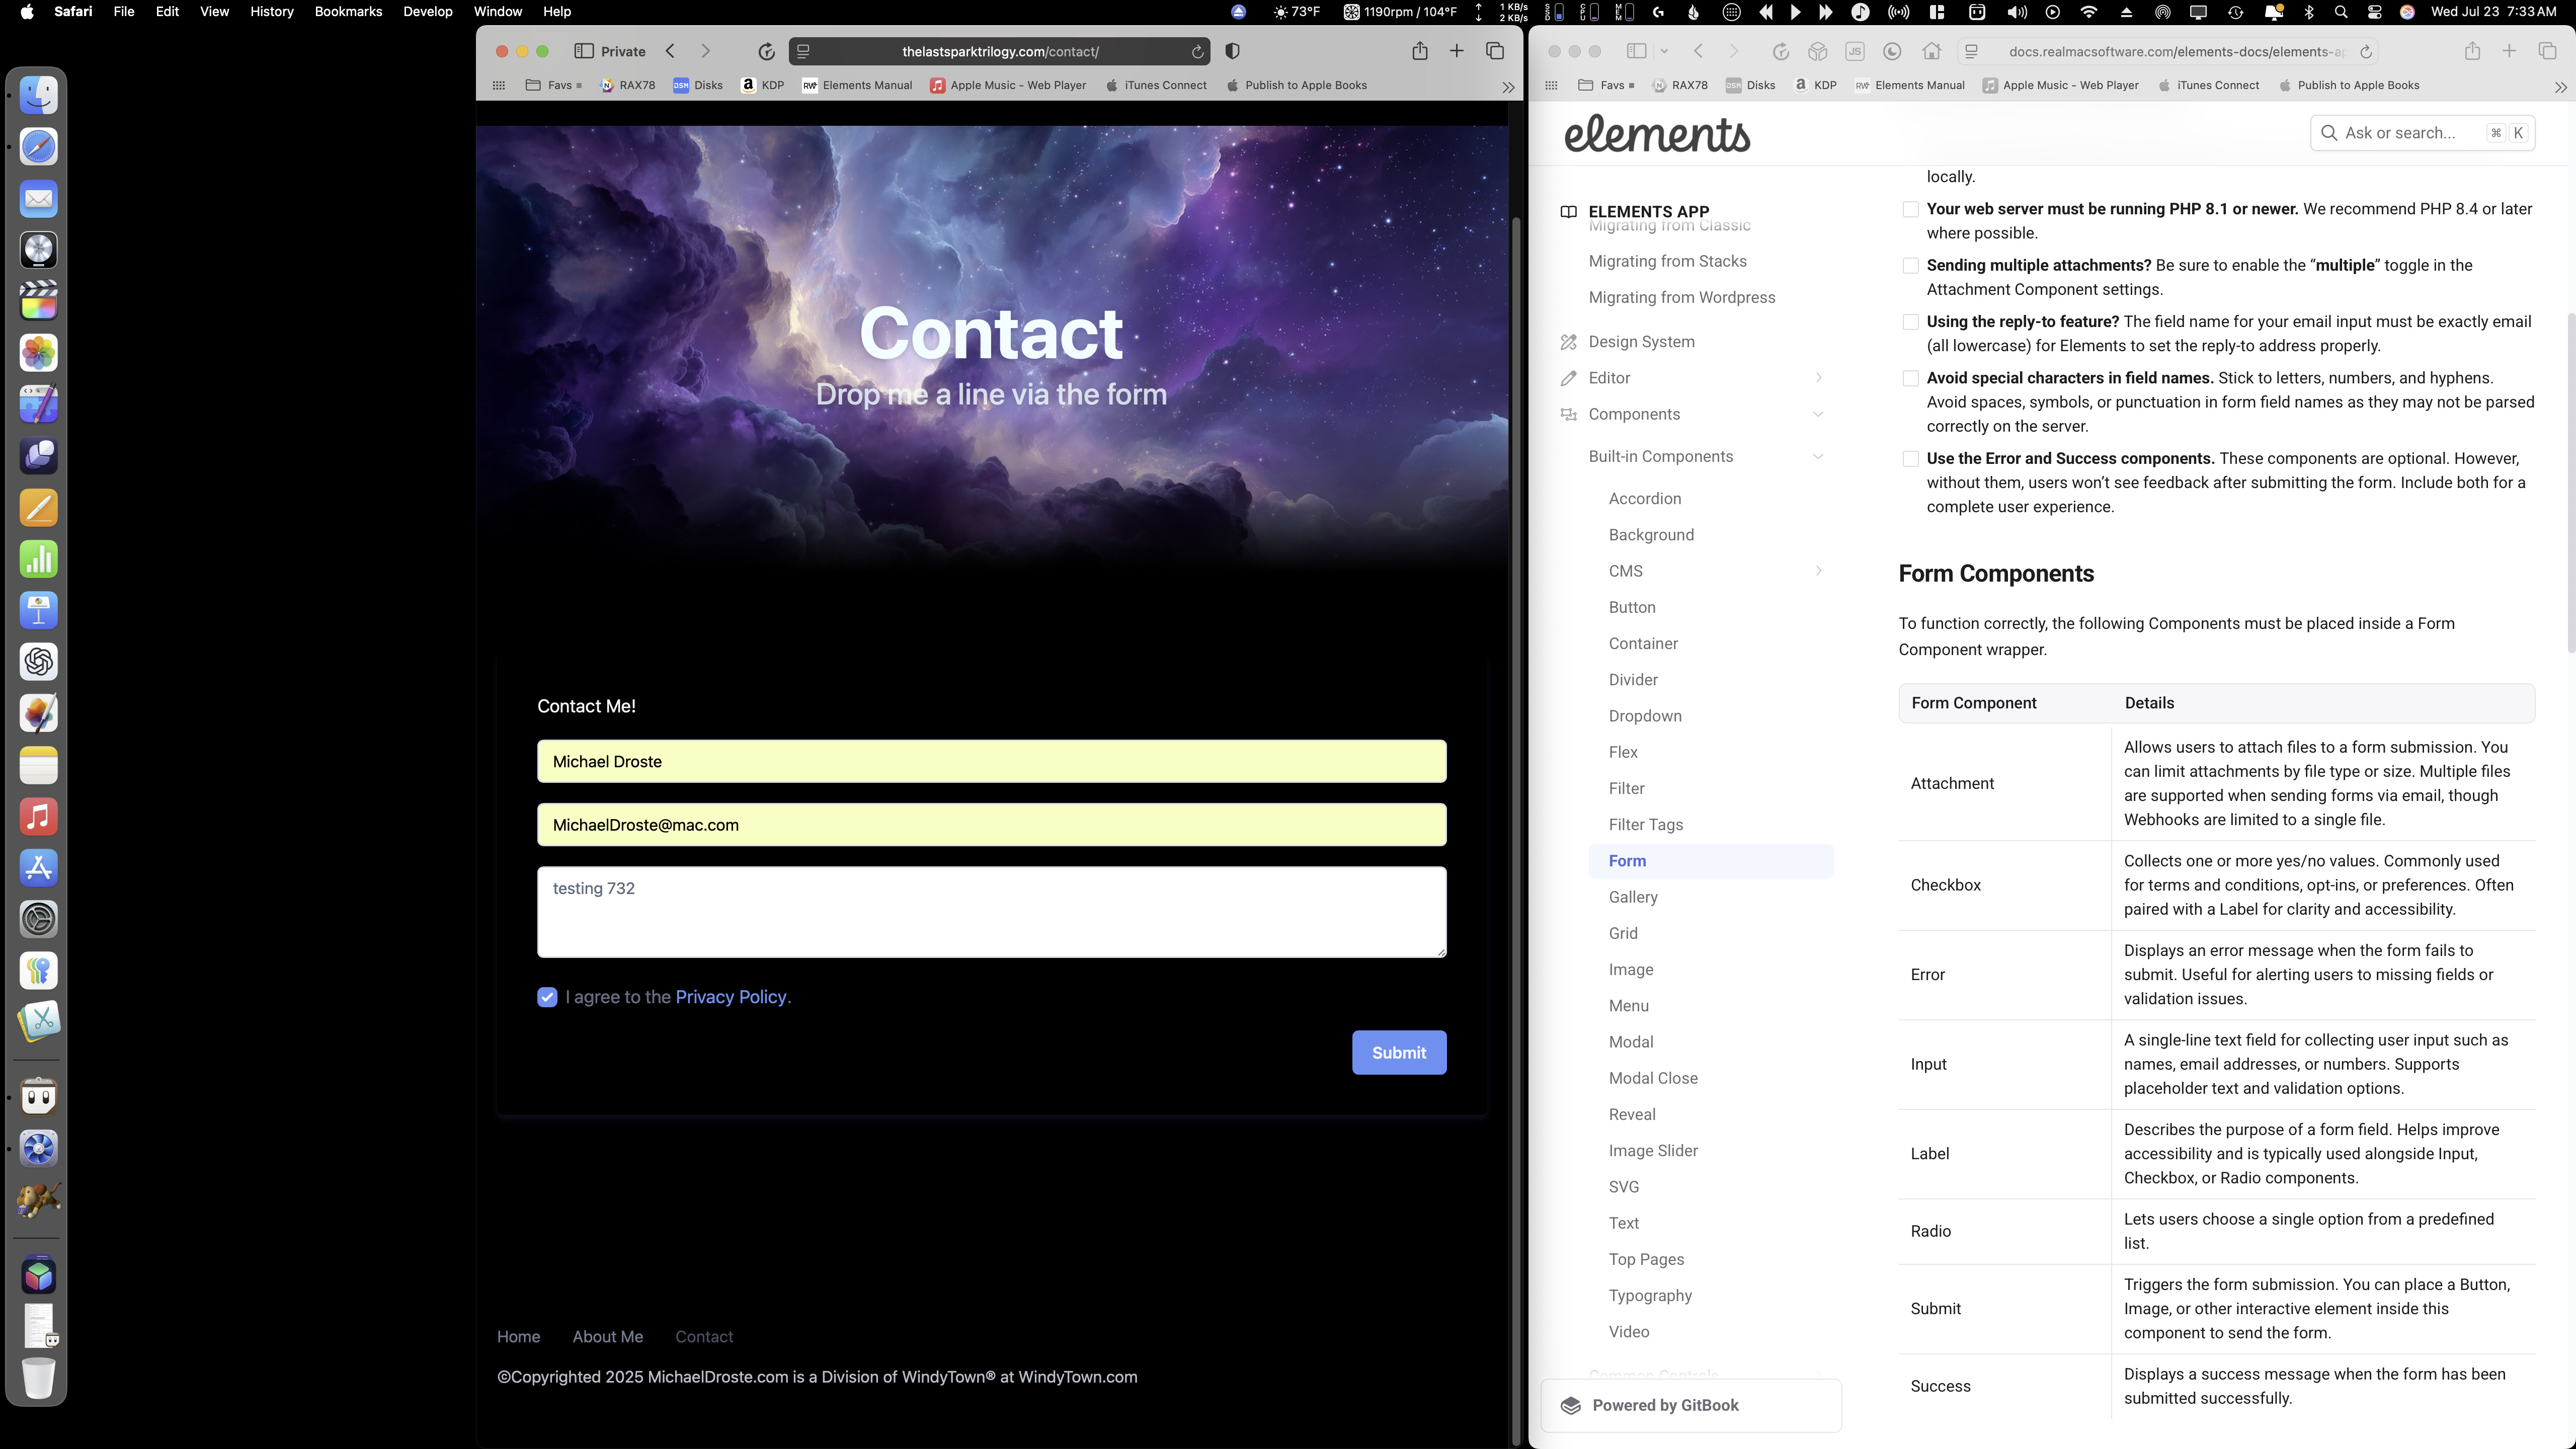This screenshot has height=1449, width=2576.
Task: Open the Window menu
Action: coord(497,12)
